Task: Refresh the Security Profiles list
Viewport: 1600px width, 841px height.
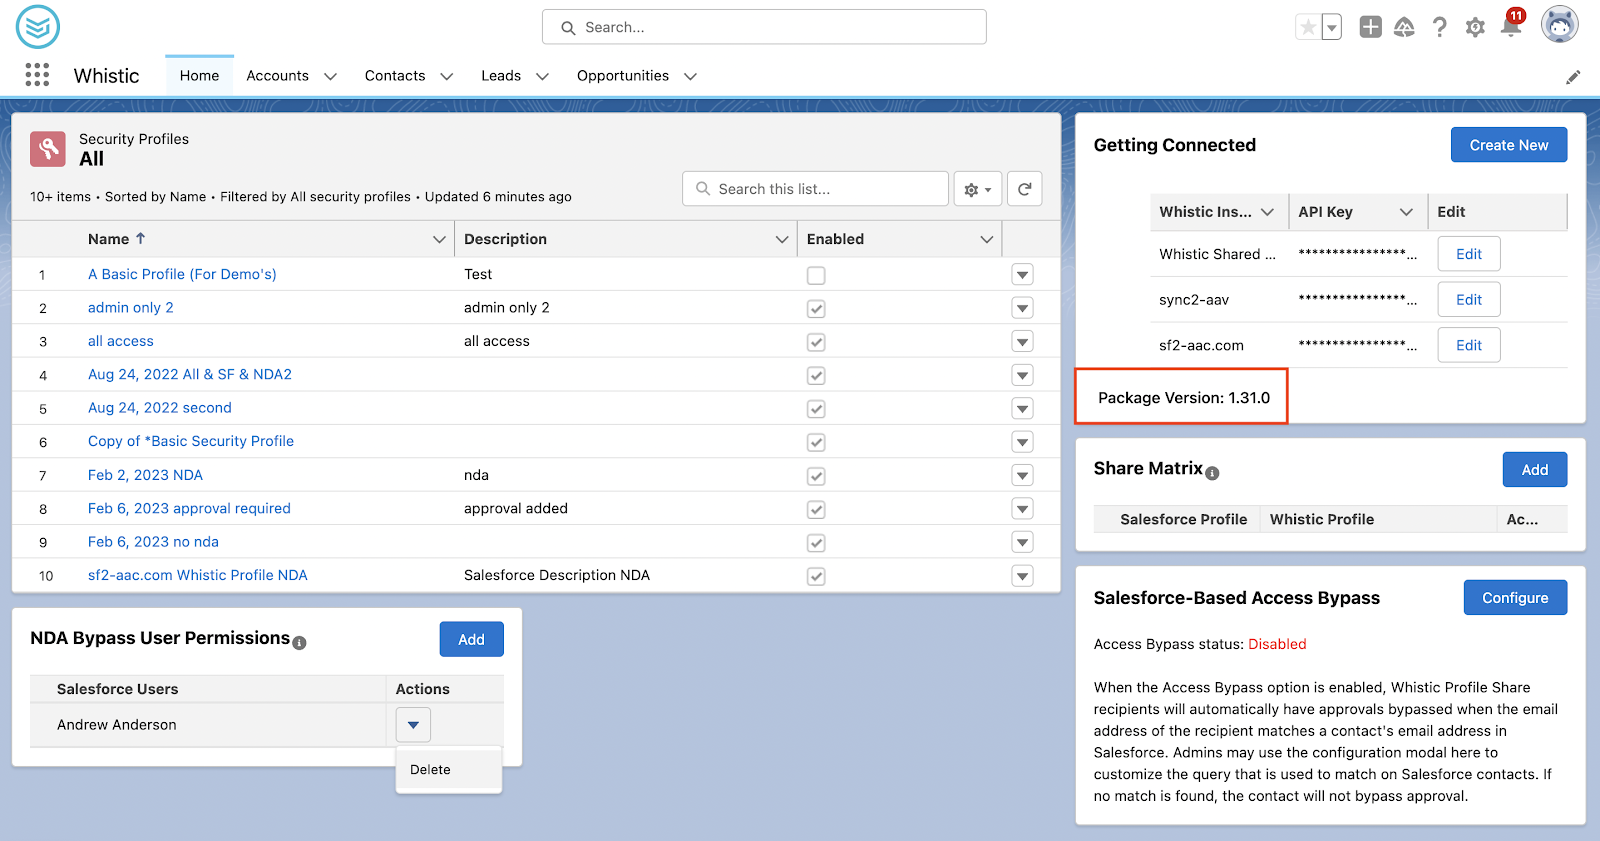Action: pos(1025,189)
